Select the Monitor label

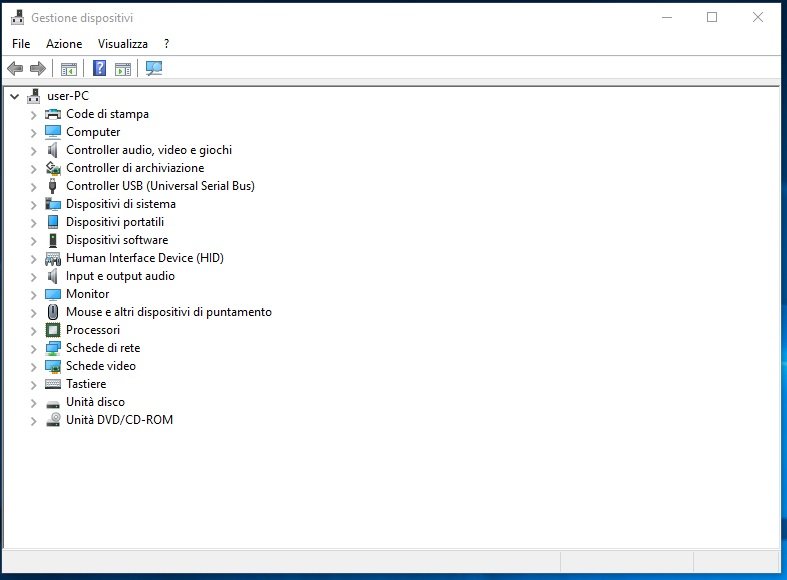point(87,294)
